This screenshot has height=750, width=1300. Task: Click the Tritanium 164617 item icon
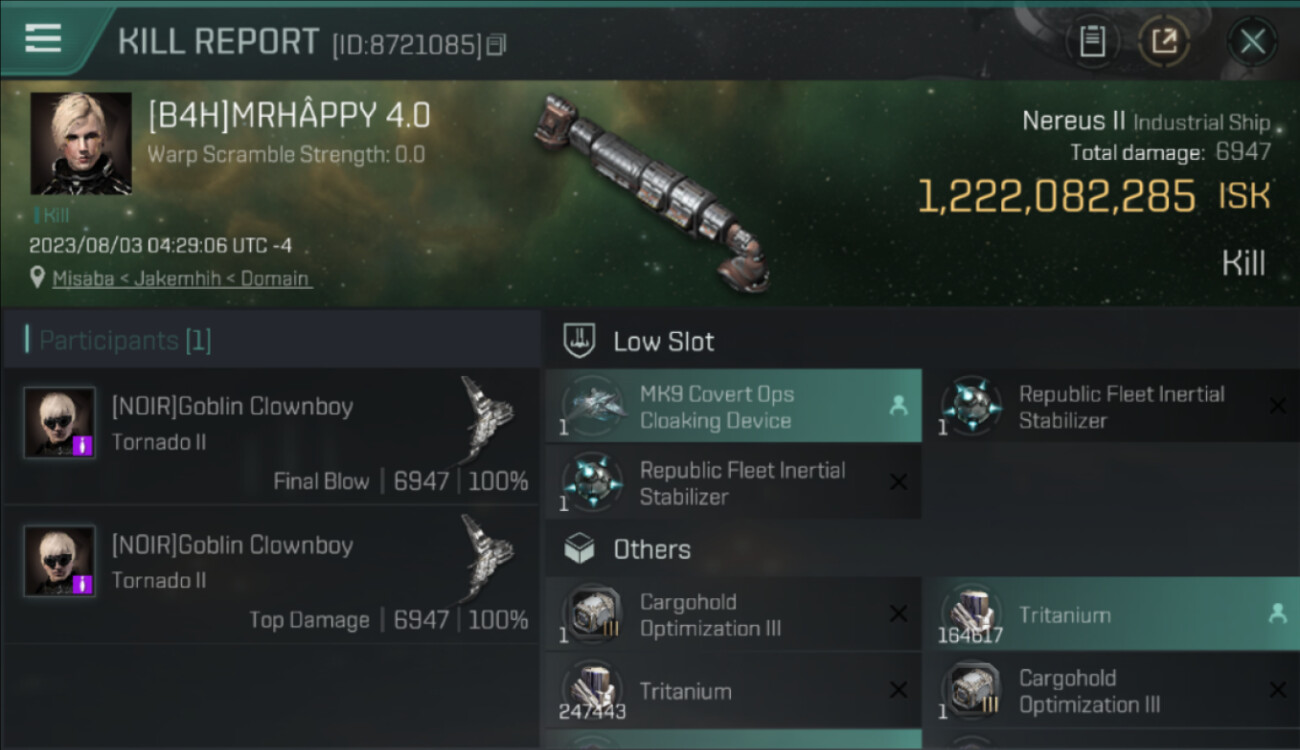(969, 612)
